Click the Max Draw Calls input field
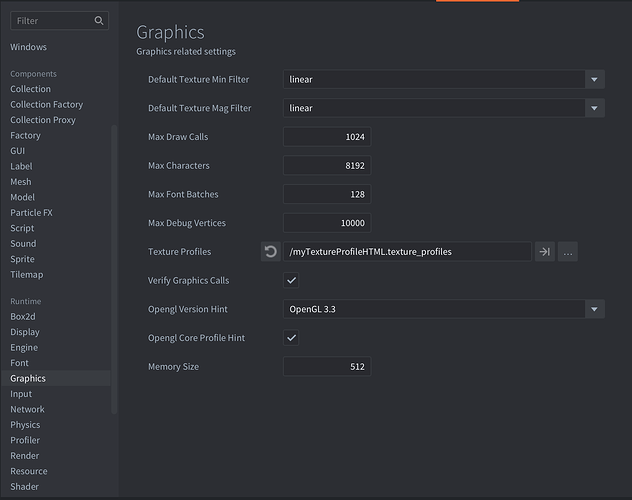The image size is (632, 500). [x=327, y=137]
